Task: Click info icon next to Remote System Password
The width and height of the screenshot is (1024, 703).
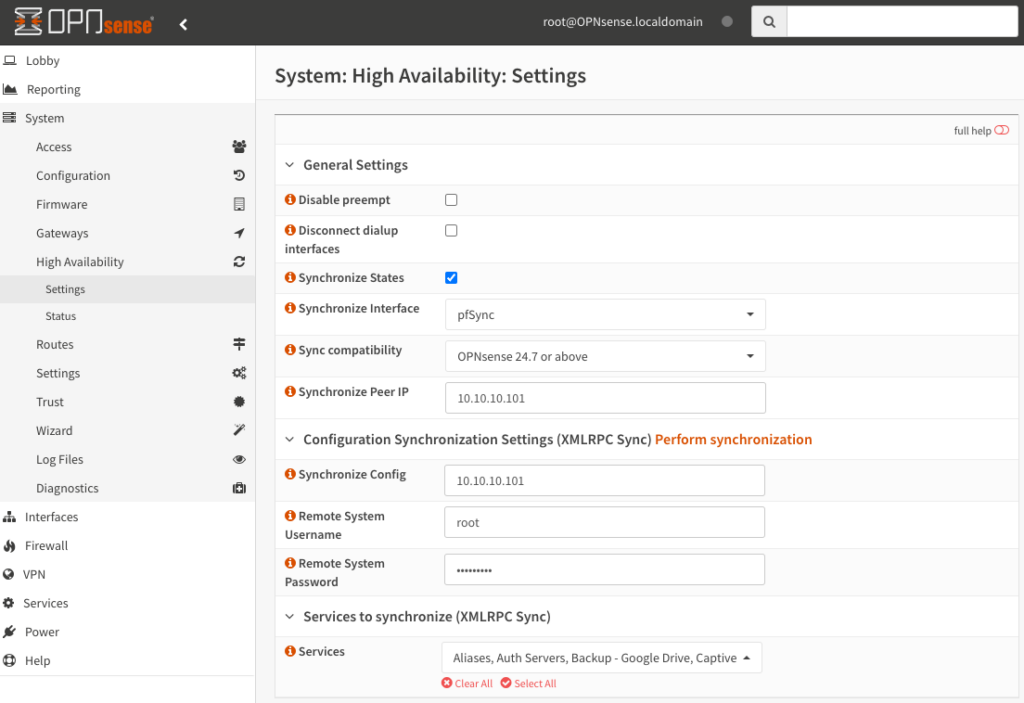Action: tap(290, 563)
